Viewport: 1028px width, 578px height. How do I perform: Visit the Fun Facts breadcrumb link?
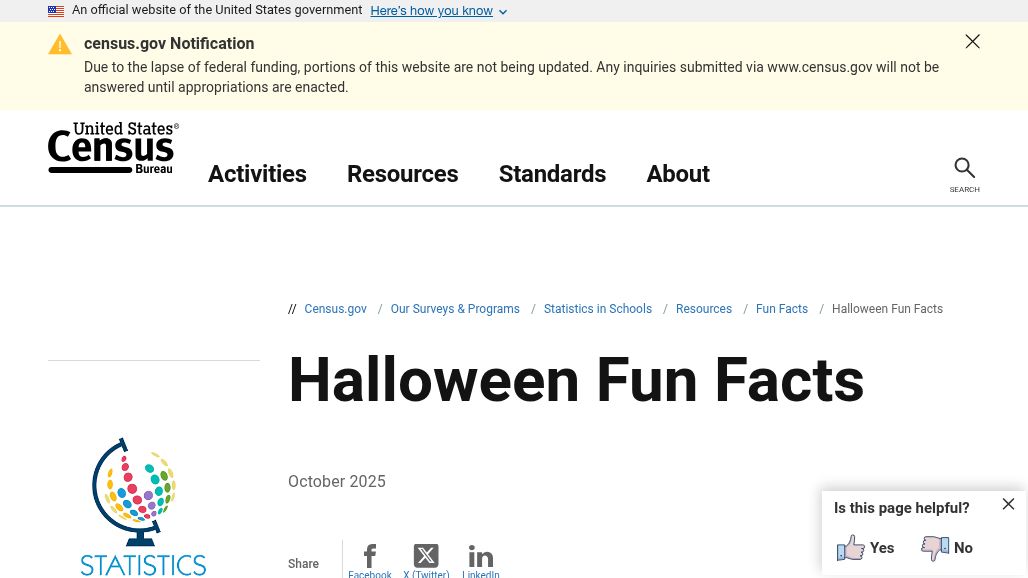[781, 309]
